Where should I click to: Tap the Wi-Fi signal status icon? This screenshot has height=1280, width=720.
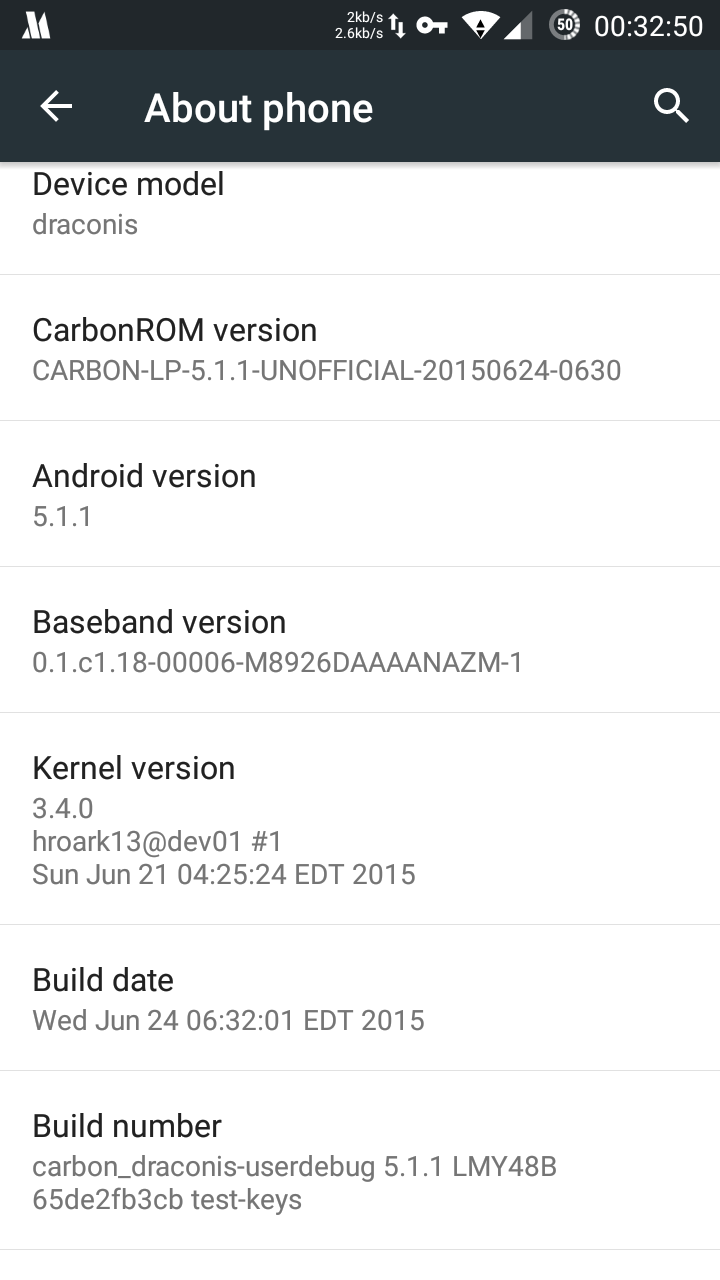[x=480, y=25]
